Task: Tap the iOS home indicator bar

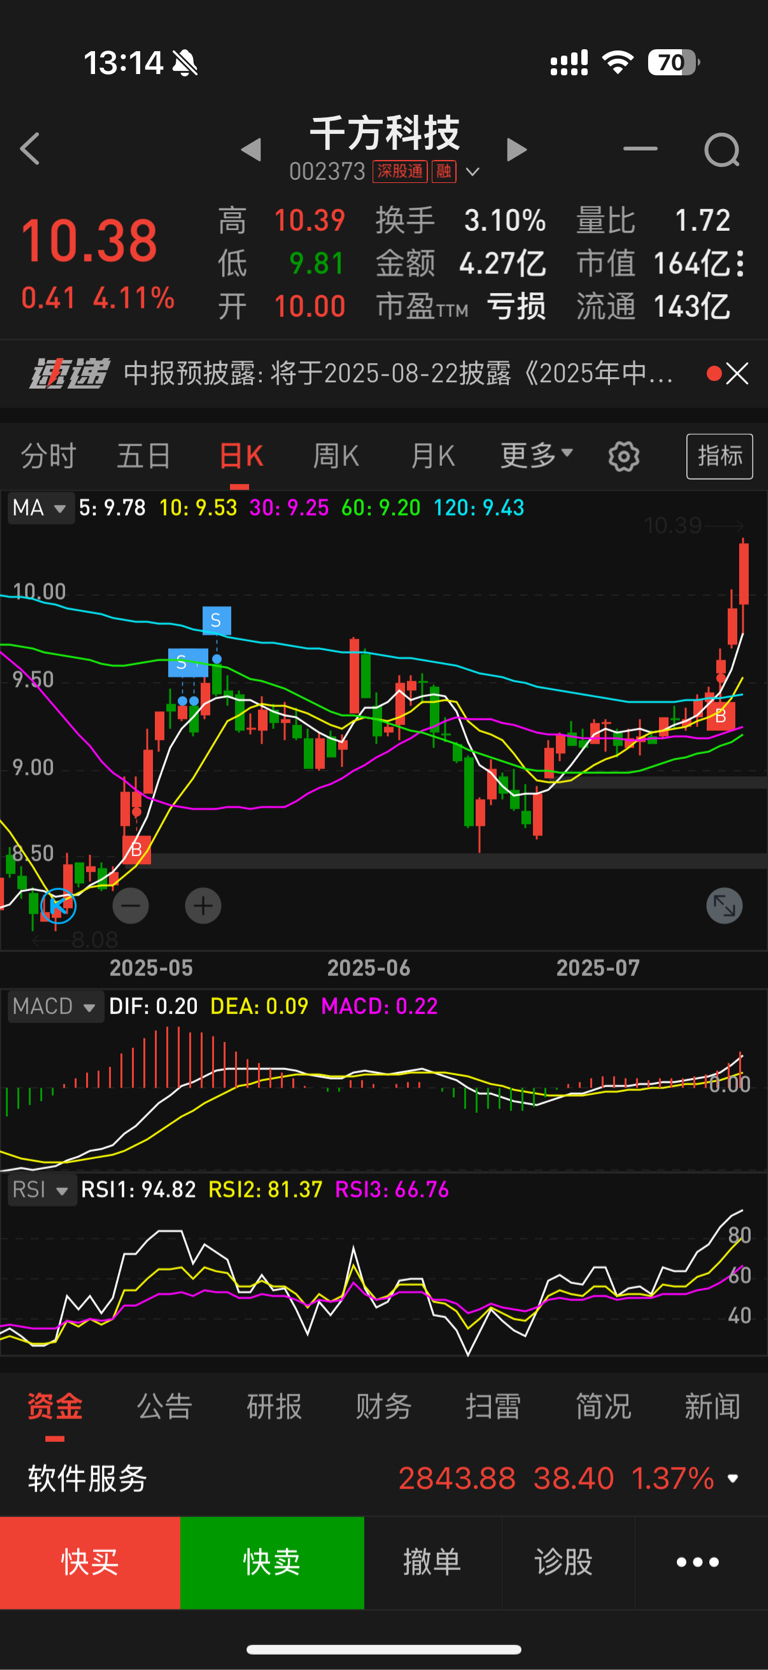Action: click(x=384, y=1649)
